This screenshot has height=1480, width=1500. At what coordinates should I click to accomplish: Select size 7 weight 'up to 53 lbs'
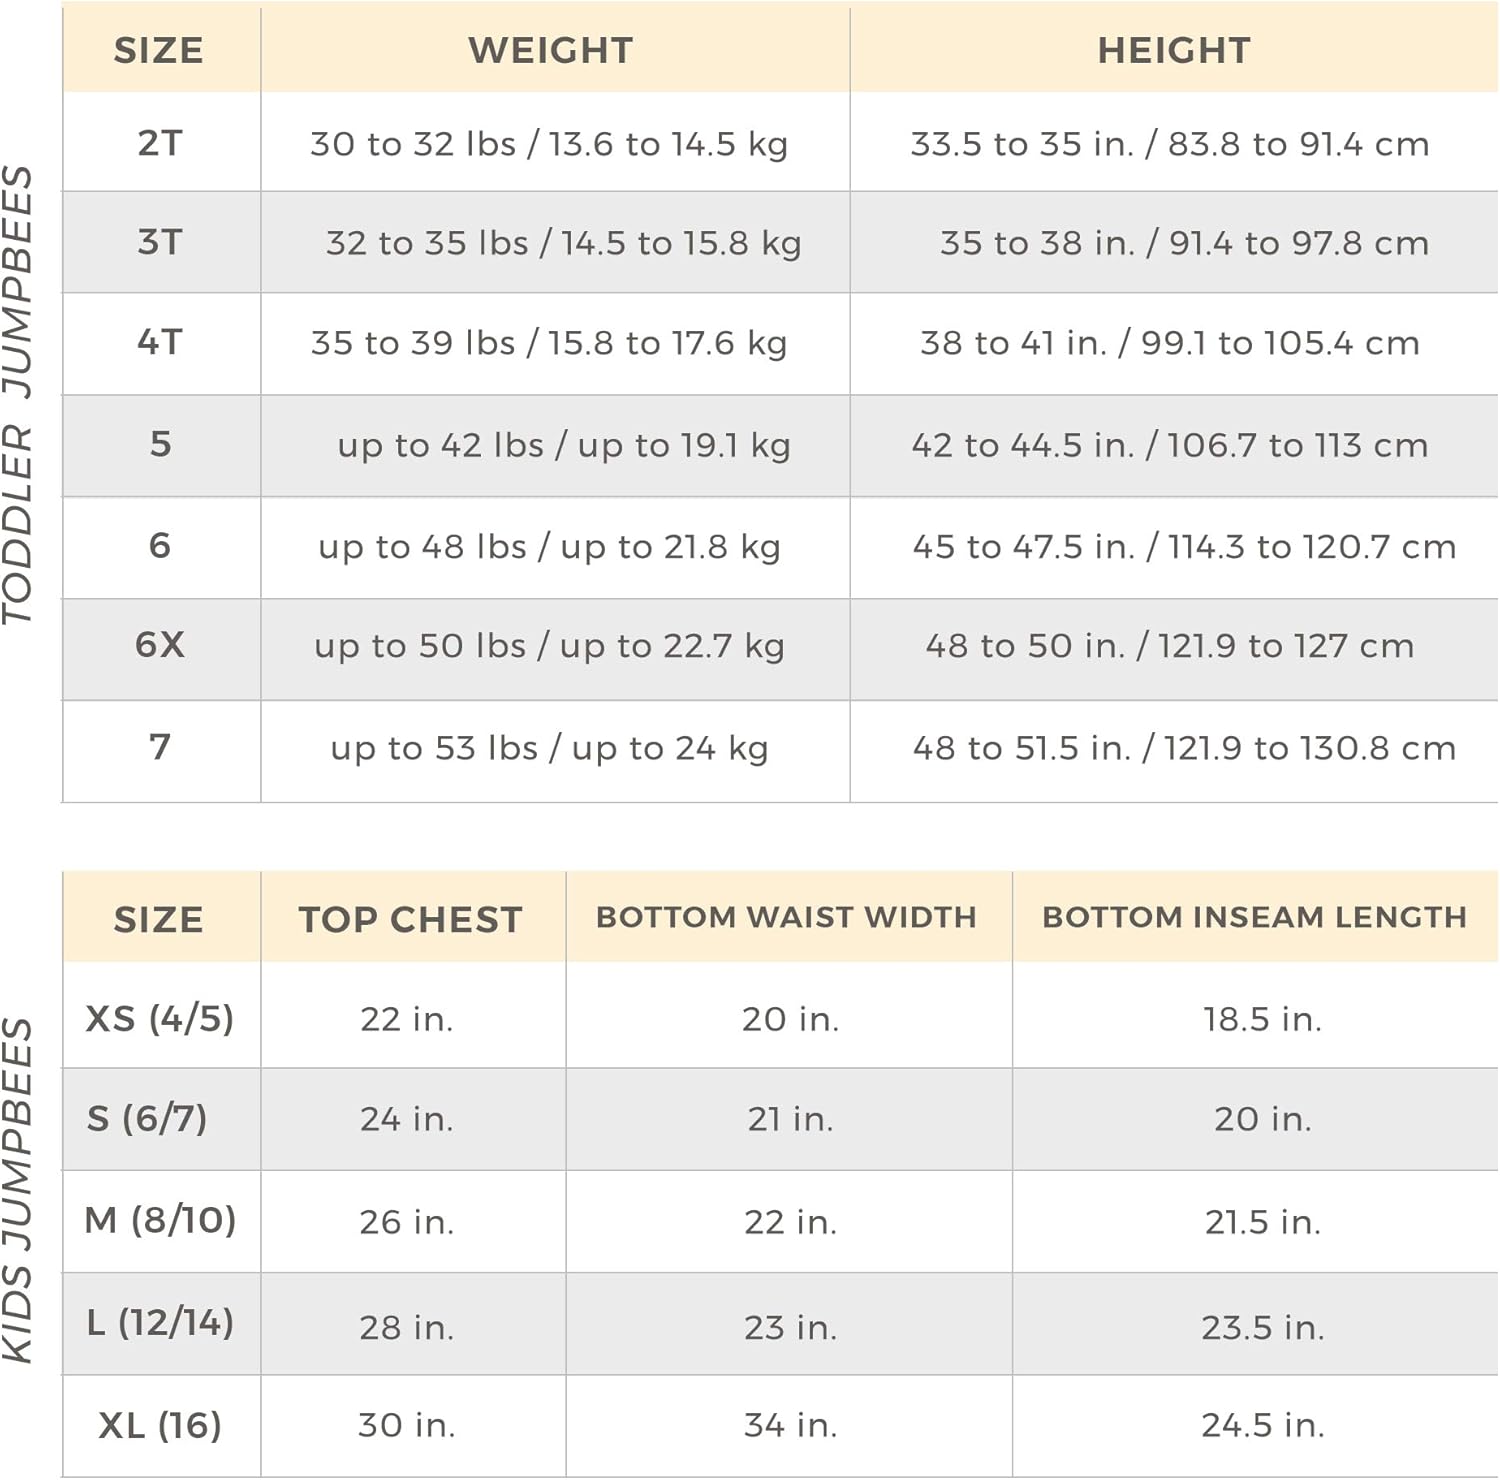click(549, 748)
